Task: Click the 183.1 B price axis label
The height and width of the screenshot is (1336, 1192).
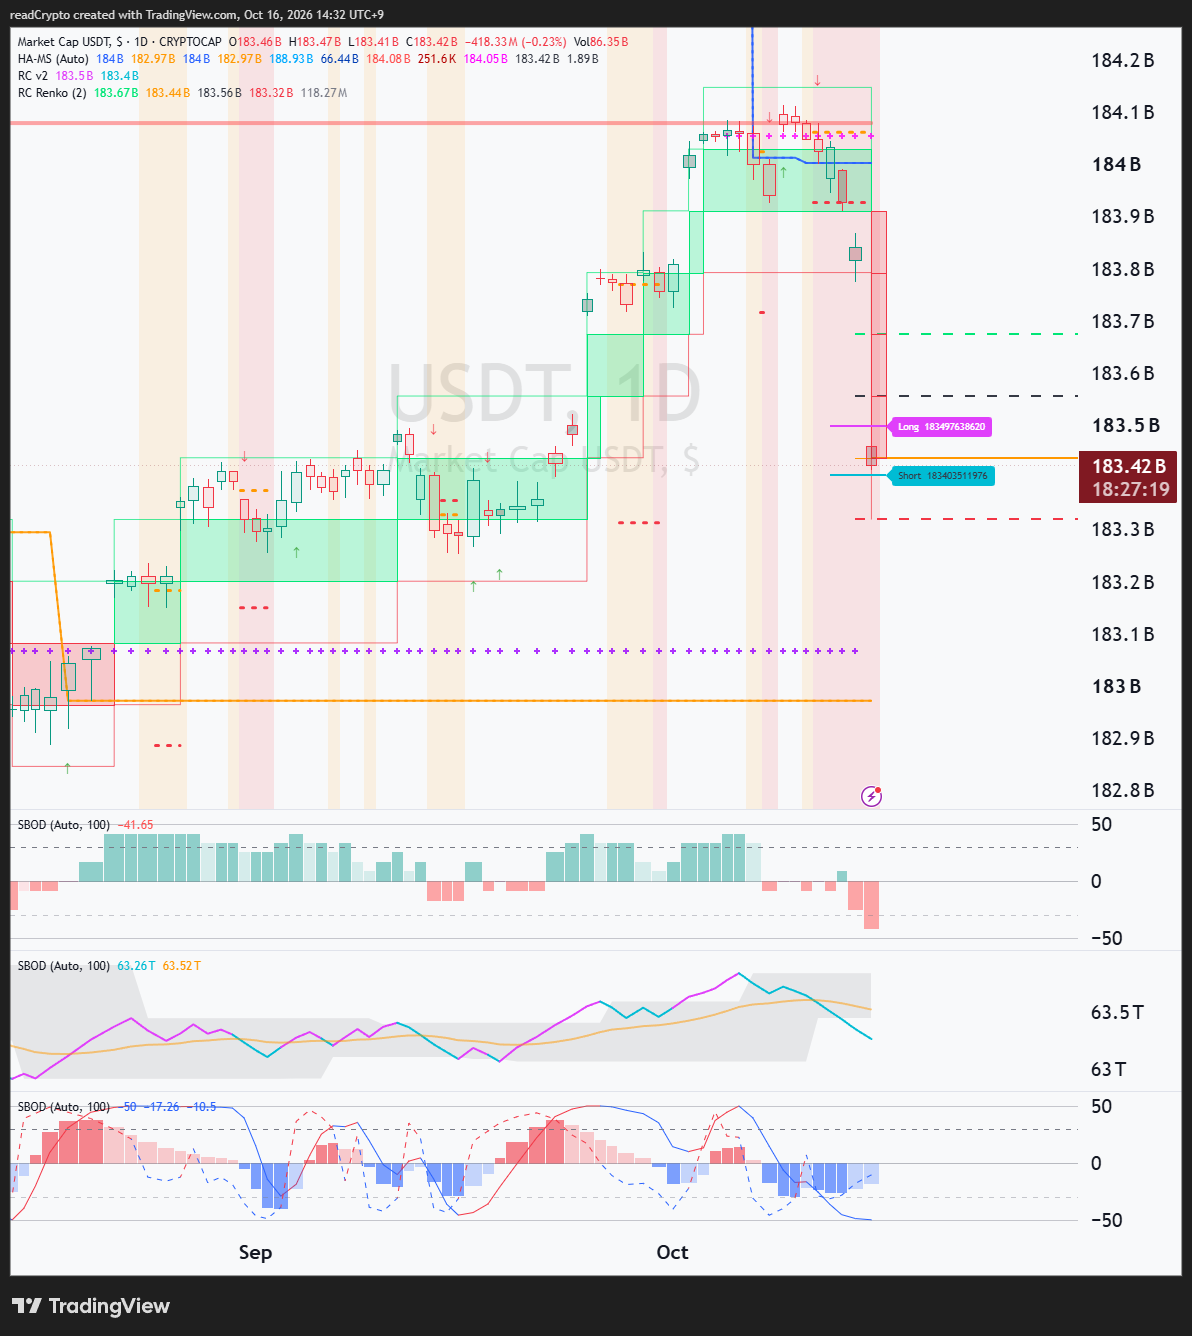Action: point(1123,635)
